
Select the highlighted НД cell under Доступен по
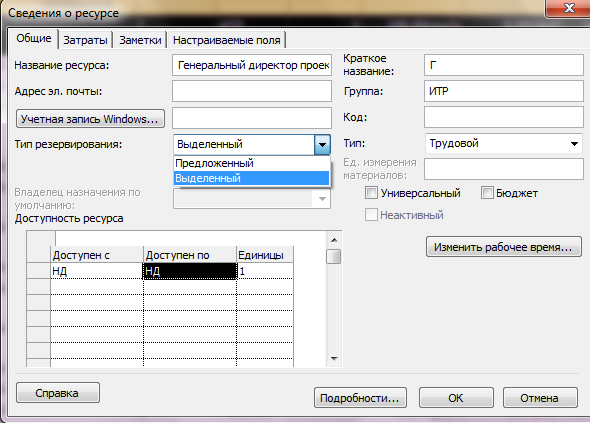(190, 271)
